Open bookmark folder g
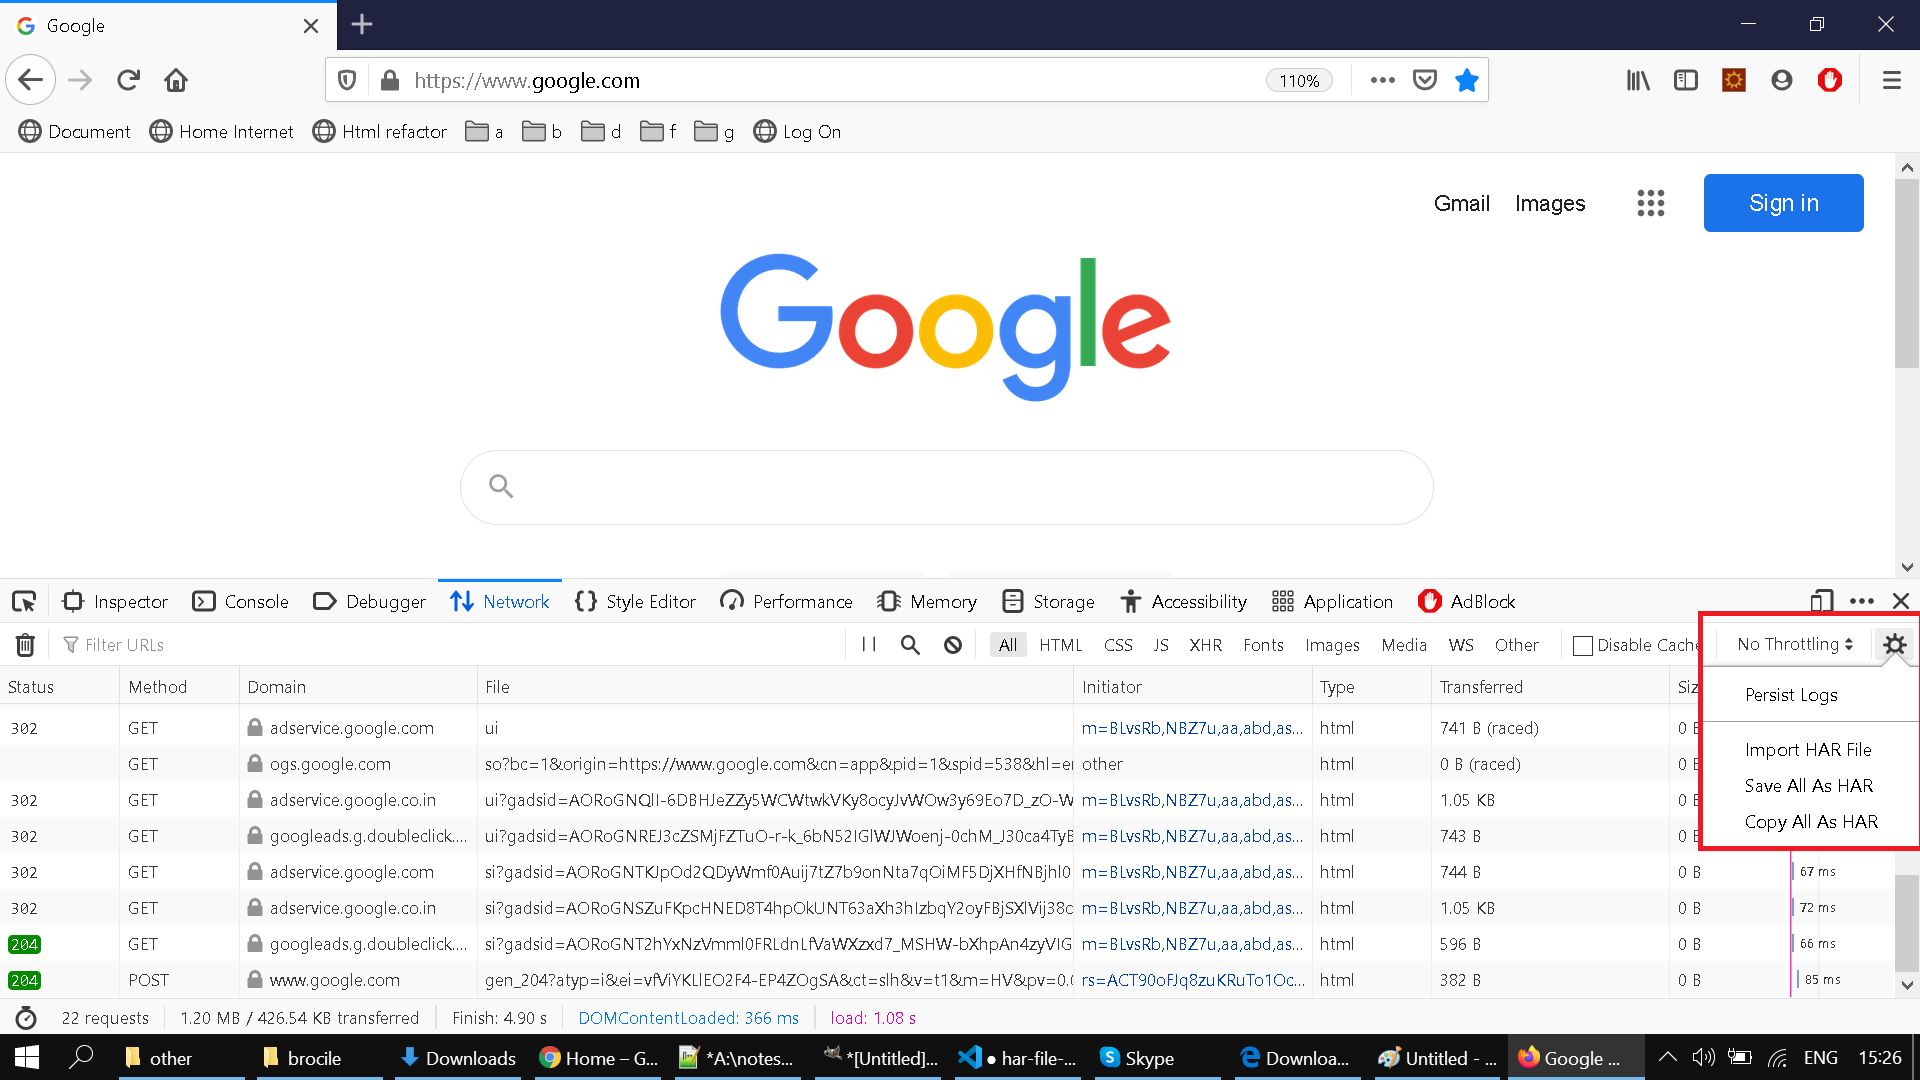The image size is (1920, 1080). (714, 132)
